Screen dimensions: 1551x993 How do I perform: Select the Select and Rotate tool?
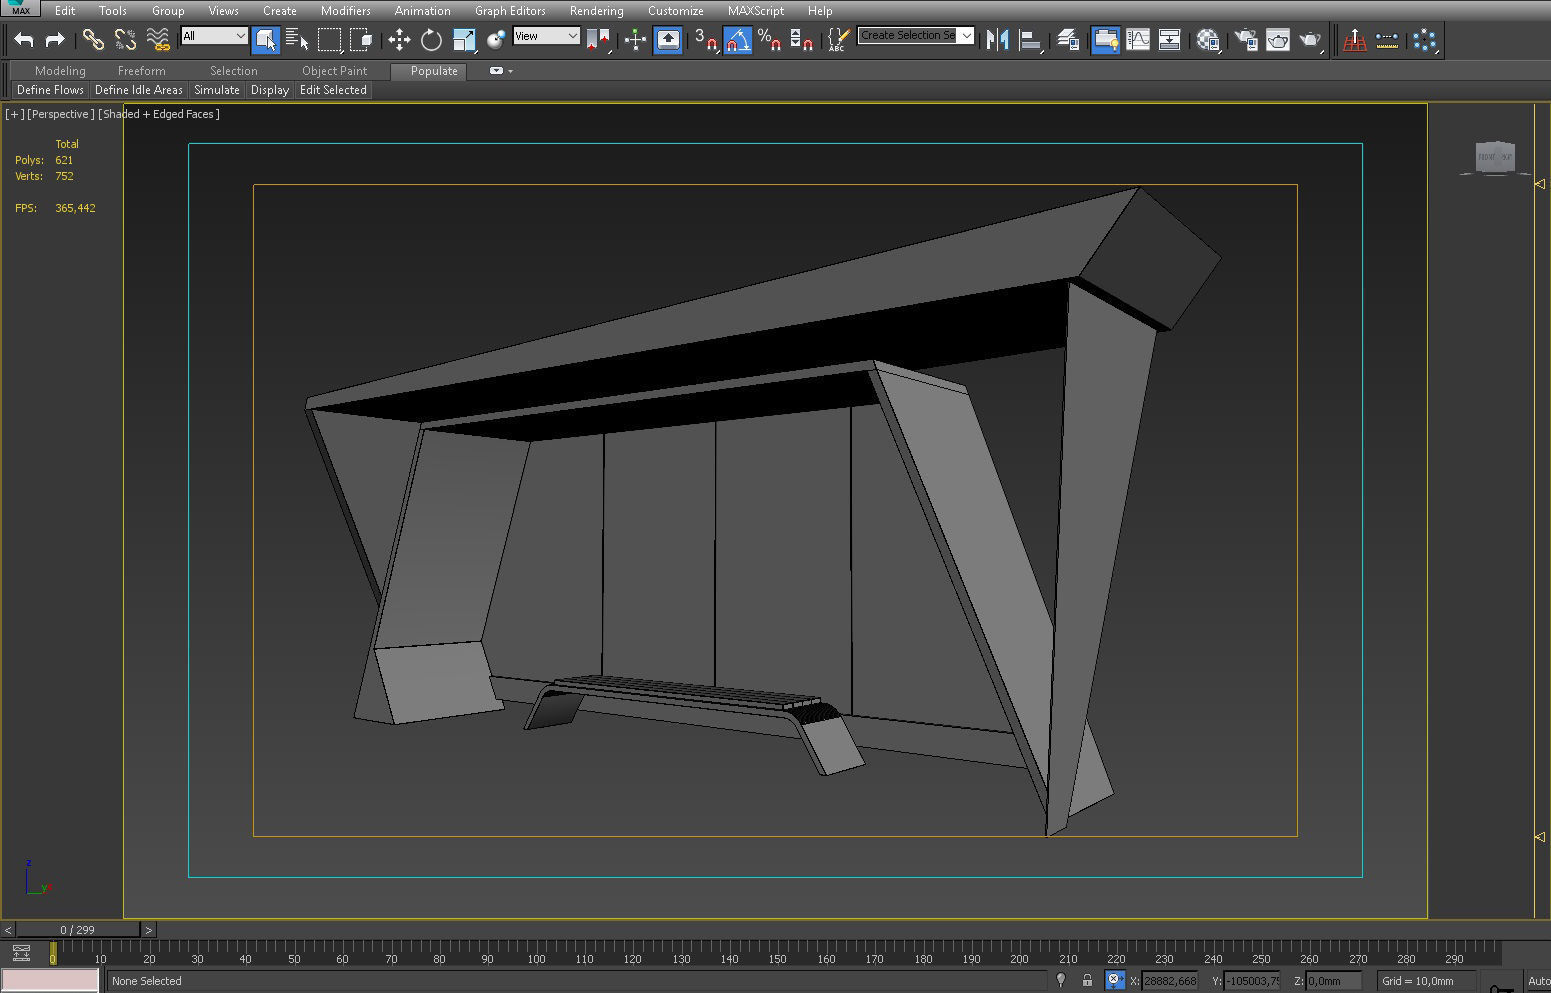[431, 40]
